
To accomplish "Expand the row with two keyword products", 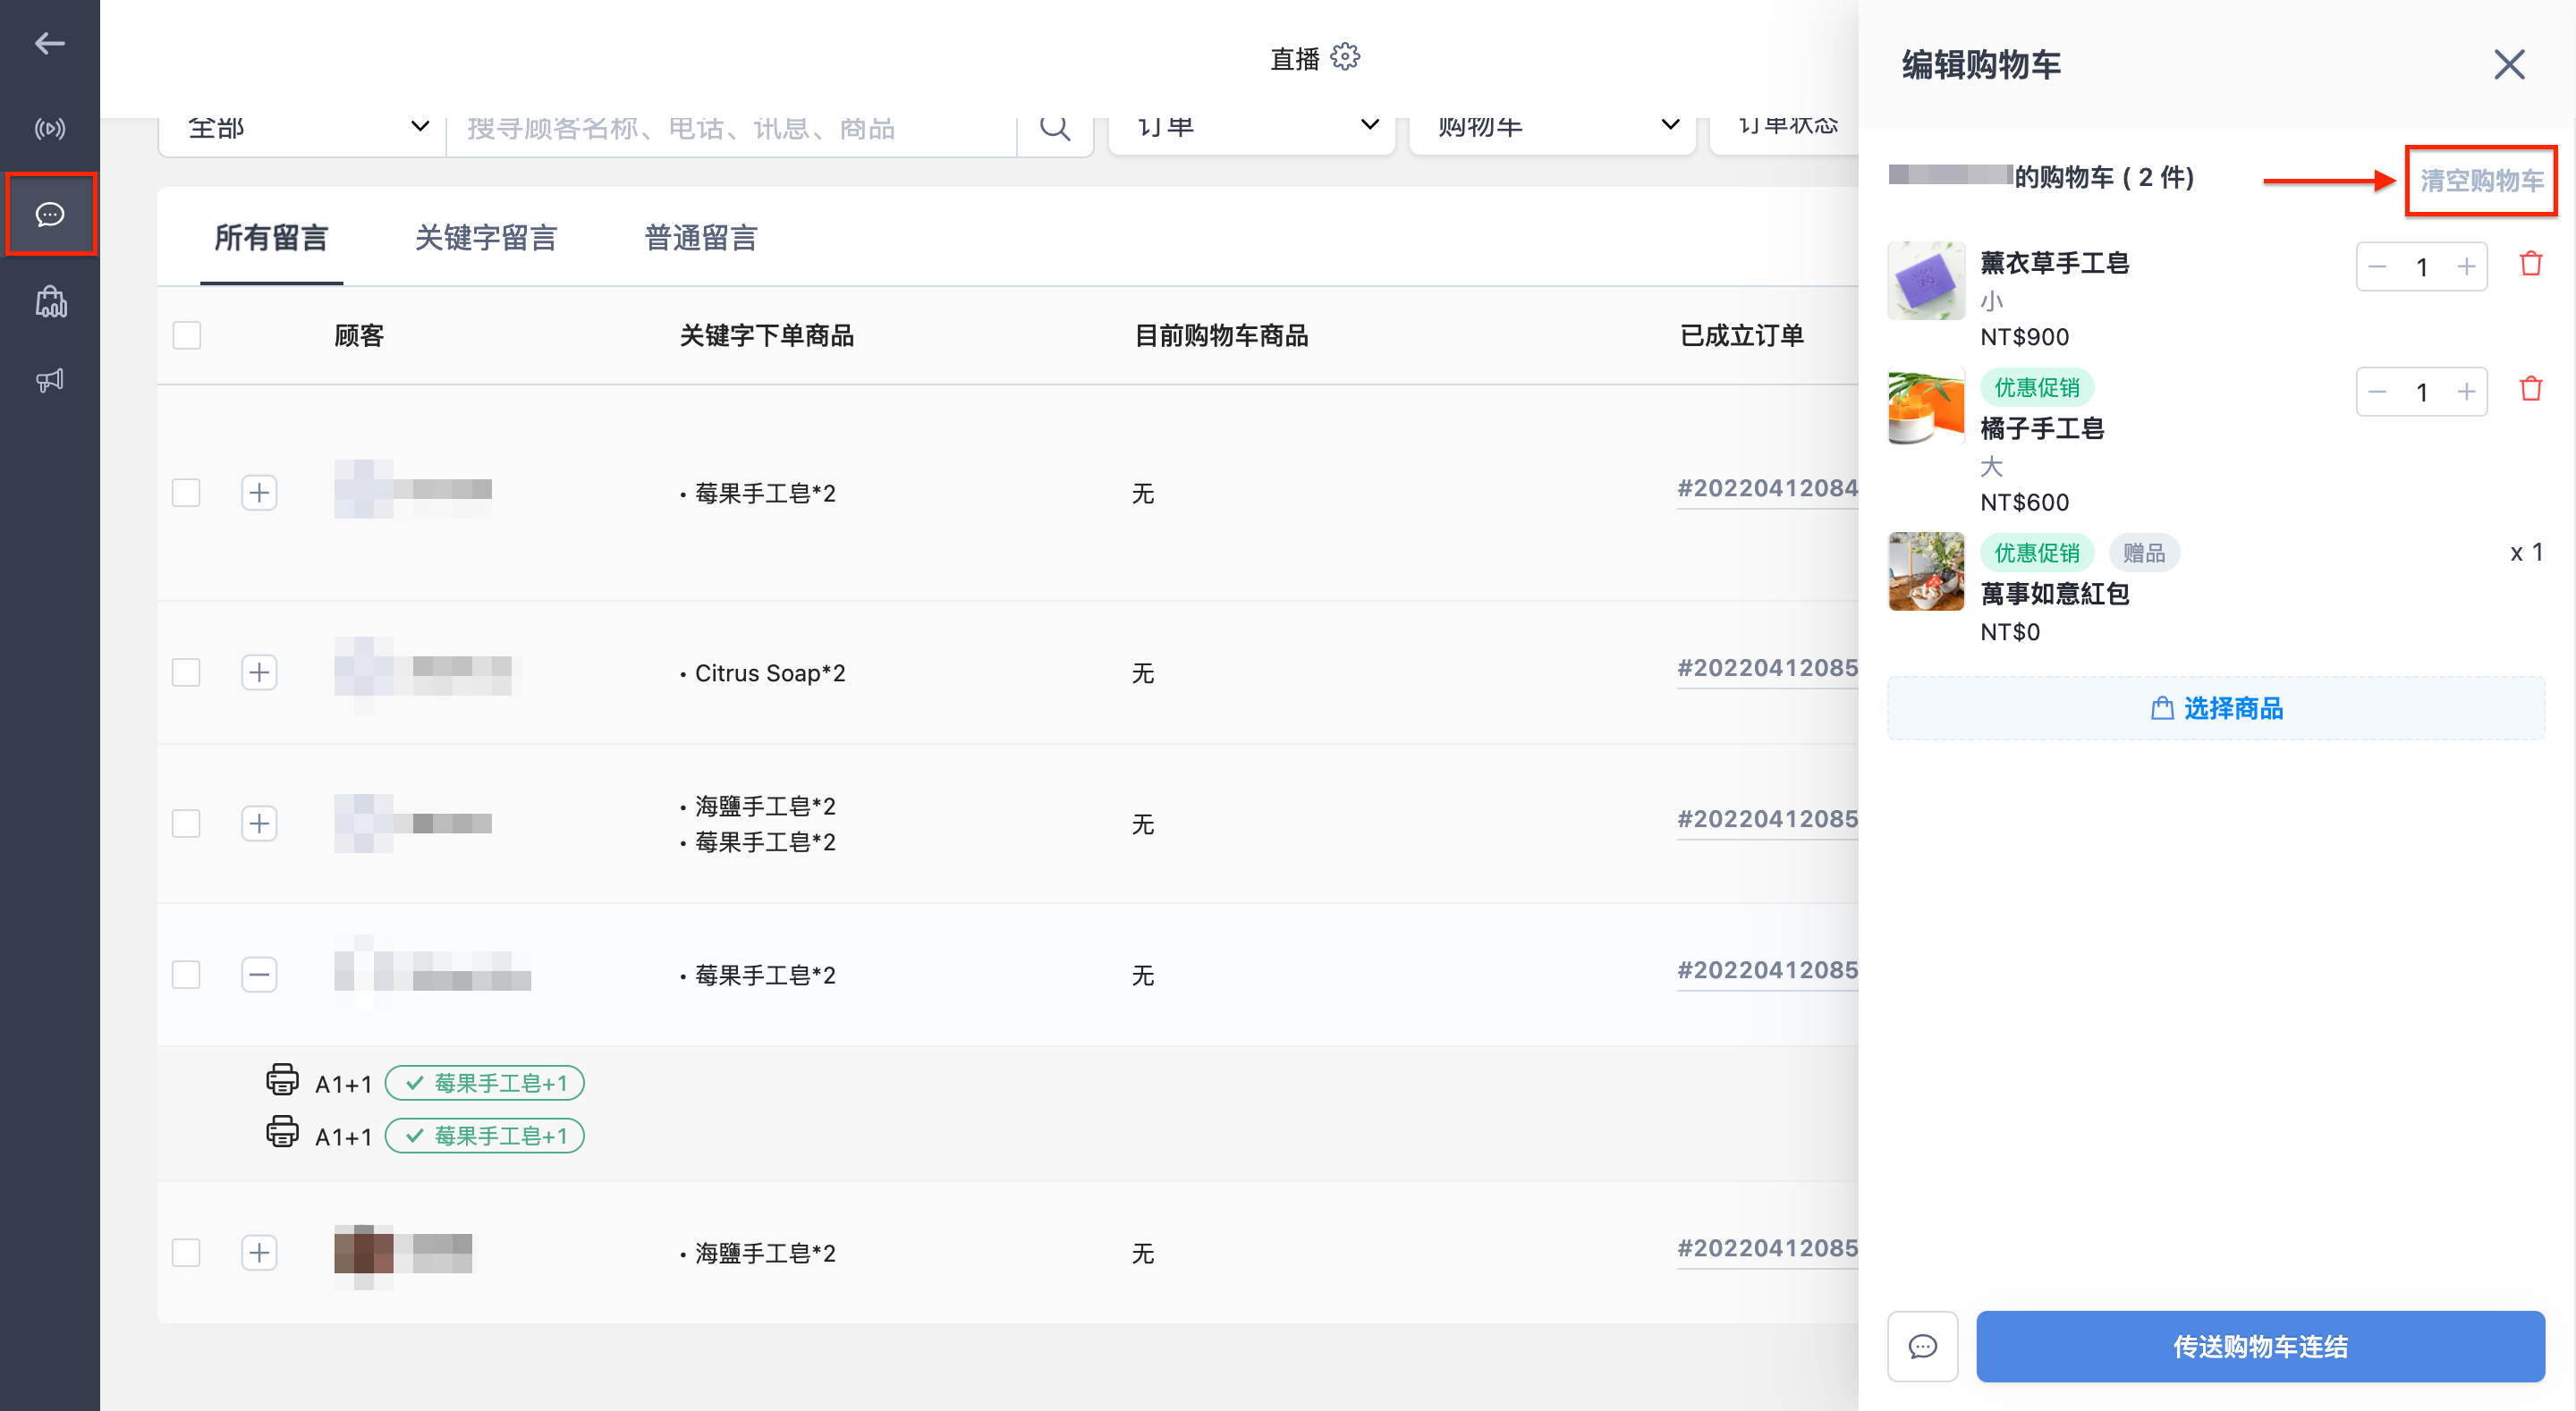I will click(x=260, y=824).
